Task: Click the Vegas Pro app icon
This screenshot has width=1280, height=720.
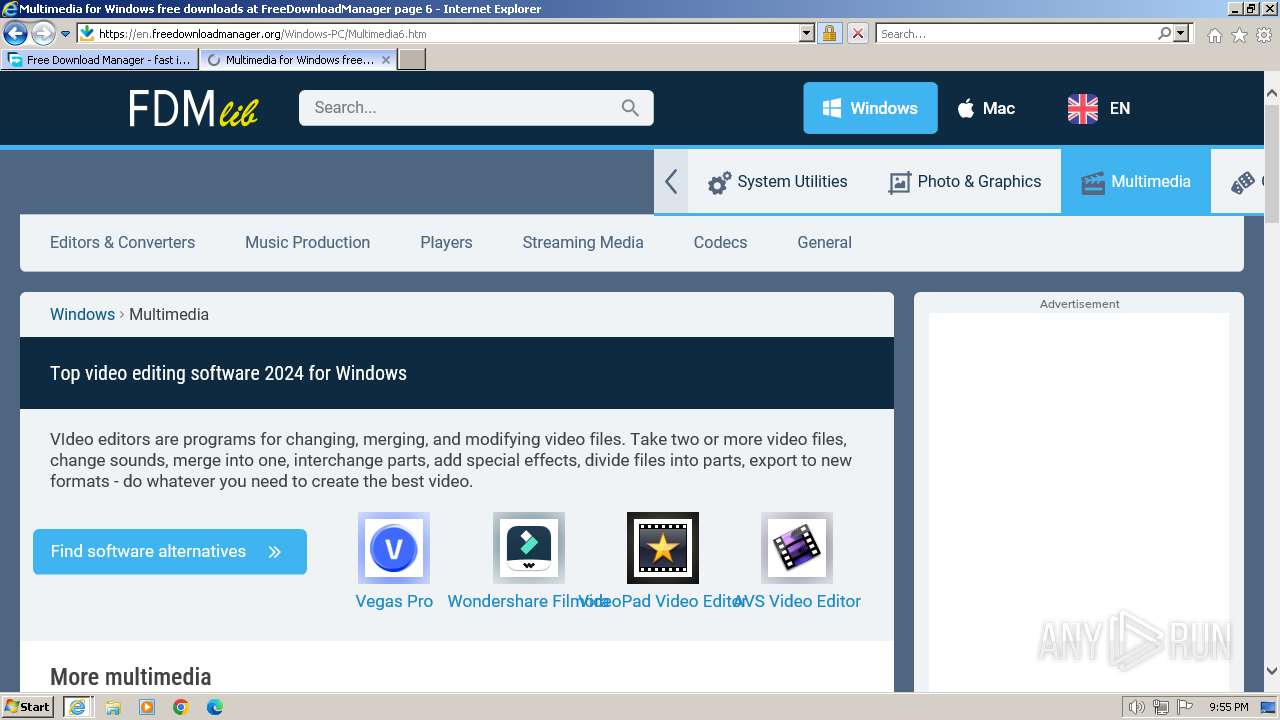Action: click(394, 548)
